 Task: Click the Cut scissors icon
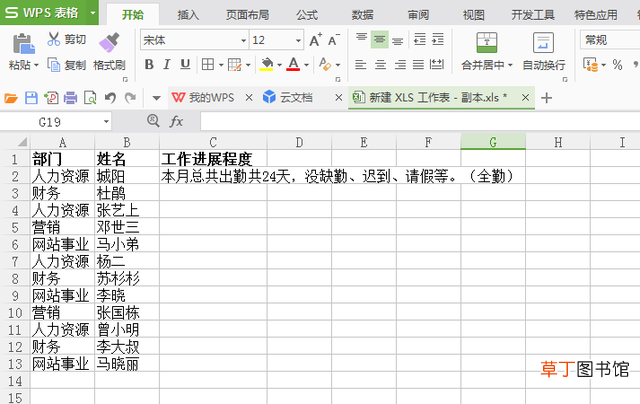pos(53,39)
